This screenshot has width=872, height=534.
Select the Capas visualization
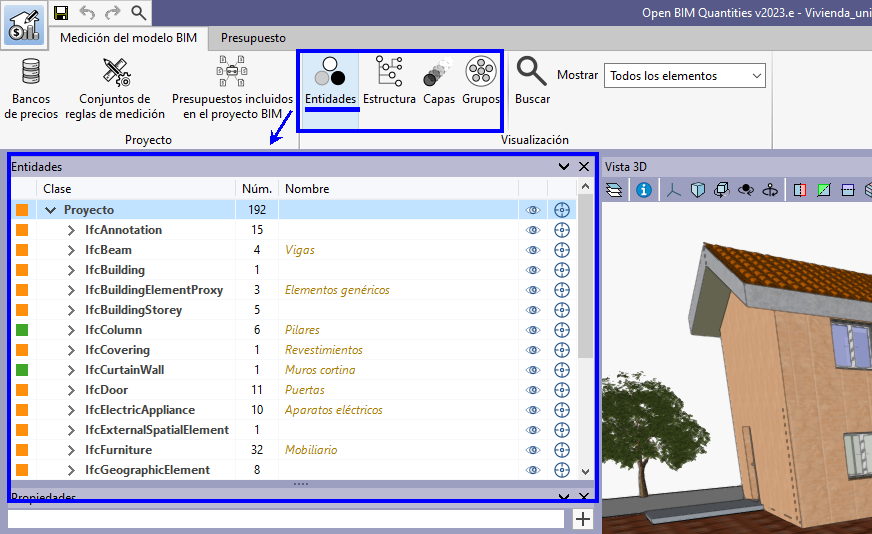(x=438, y=80)
